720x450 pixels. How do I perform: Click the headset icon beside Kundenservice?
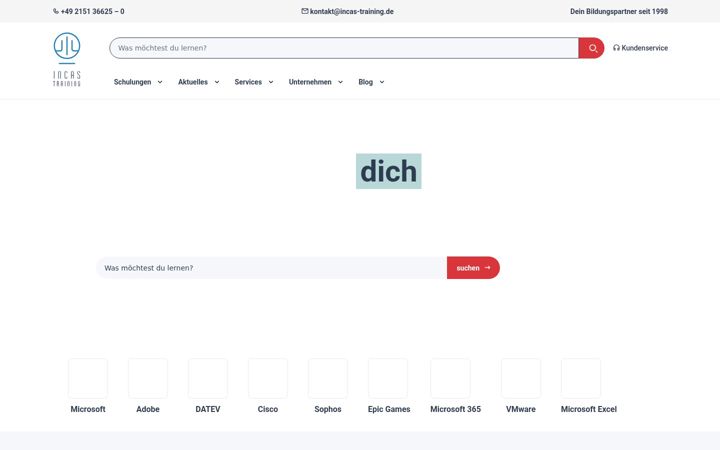click(616, 48)
